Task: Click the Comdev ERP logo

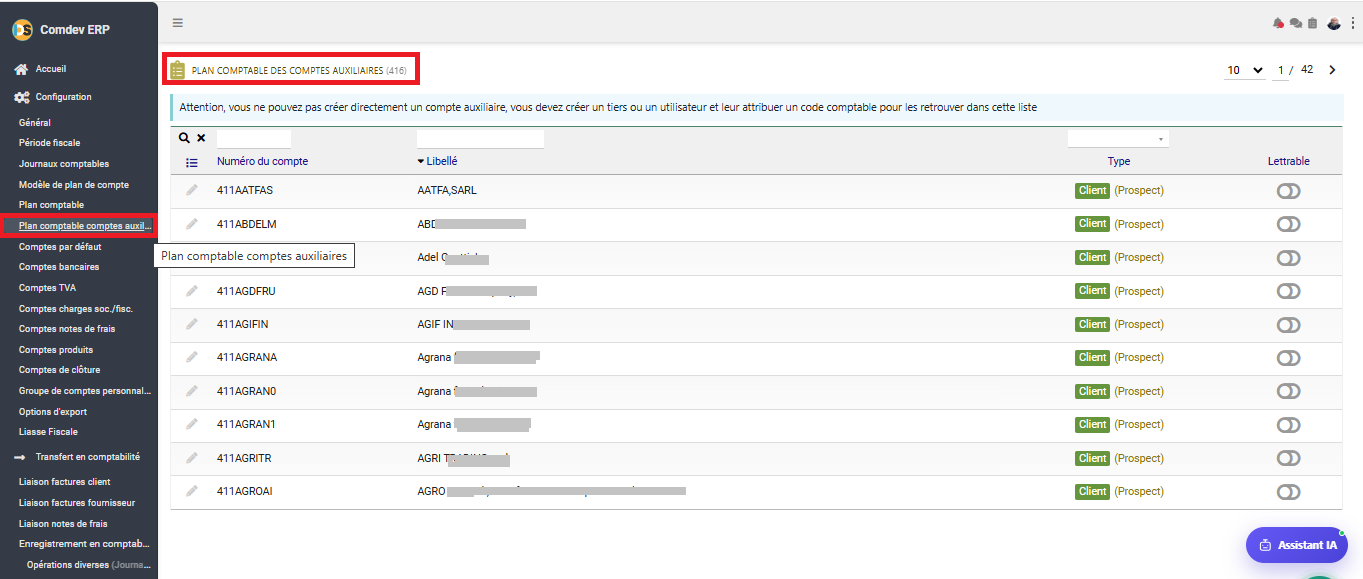Action: pos(22,30)
